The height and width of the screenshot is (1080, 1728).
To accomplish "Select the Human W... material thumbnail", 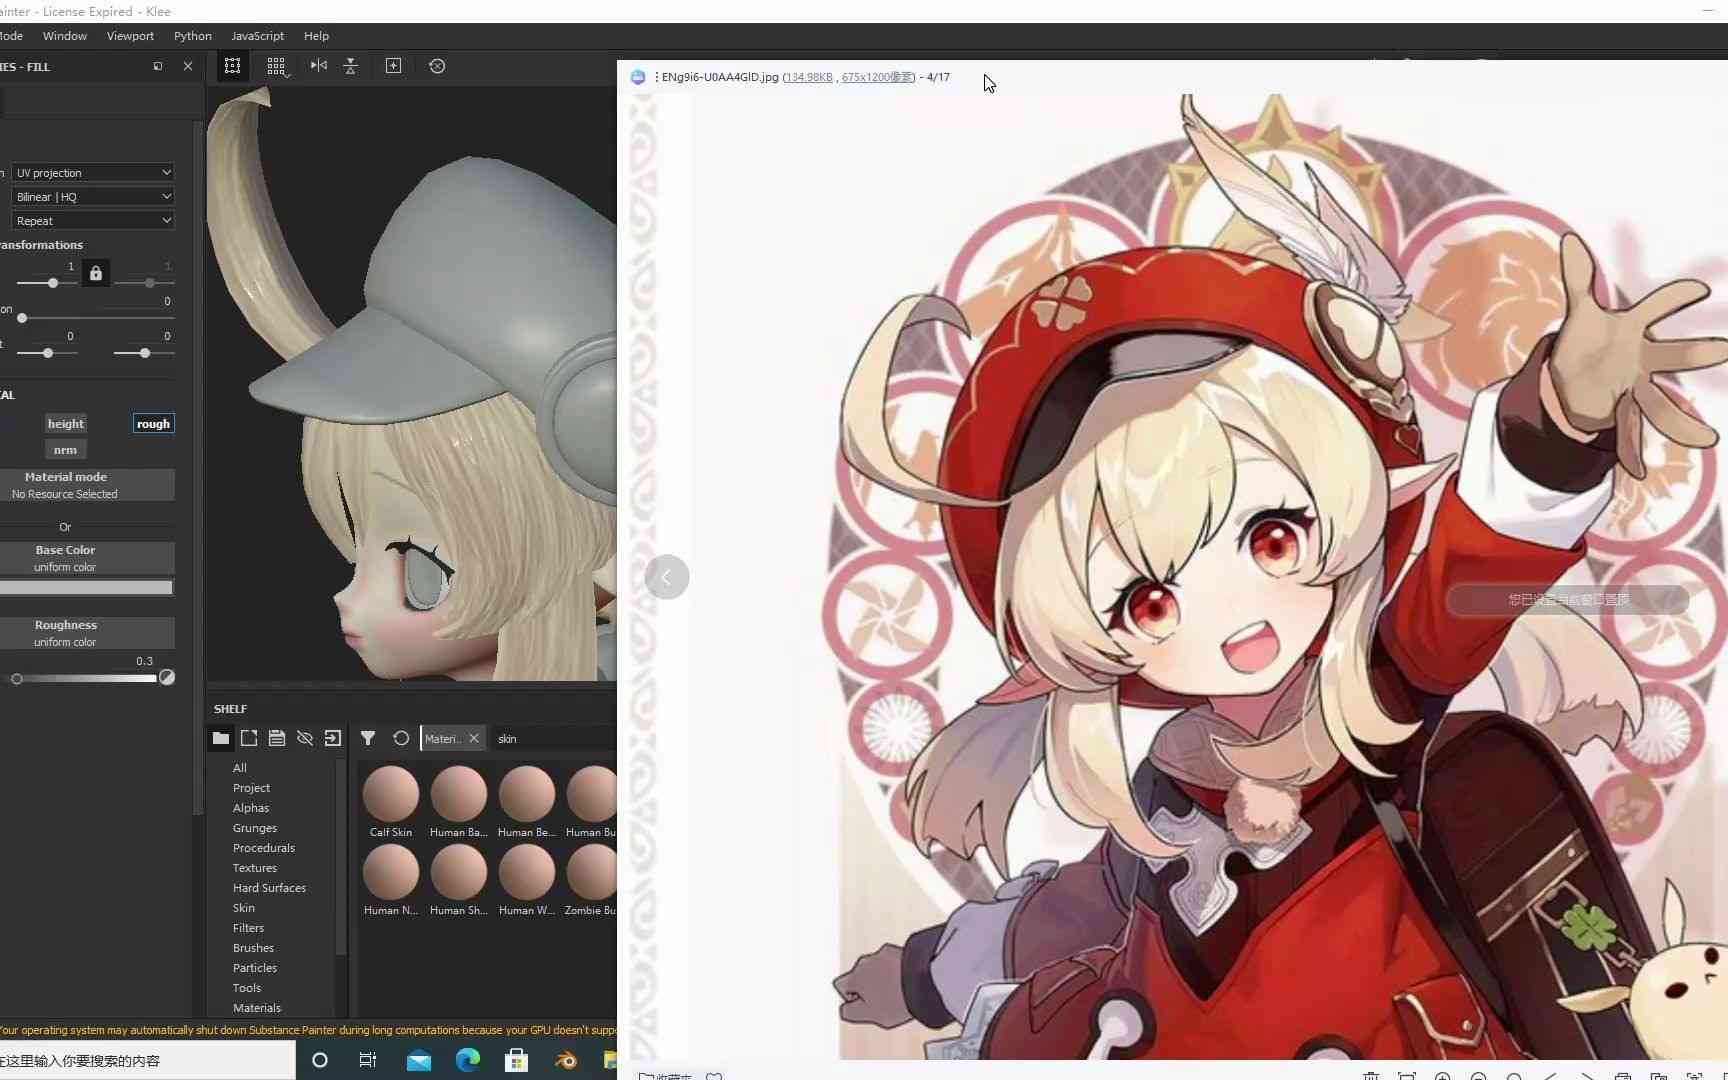I will (527, 872).
